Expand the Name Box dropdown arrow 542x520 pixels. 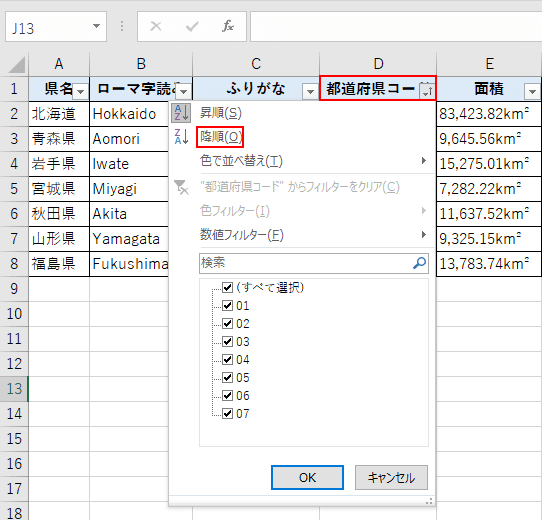[x=96, y=26]
